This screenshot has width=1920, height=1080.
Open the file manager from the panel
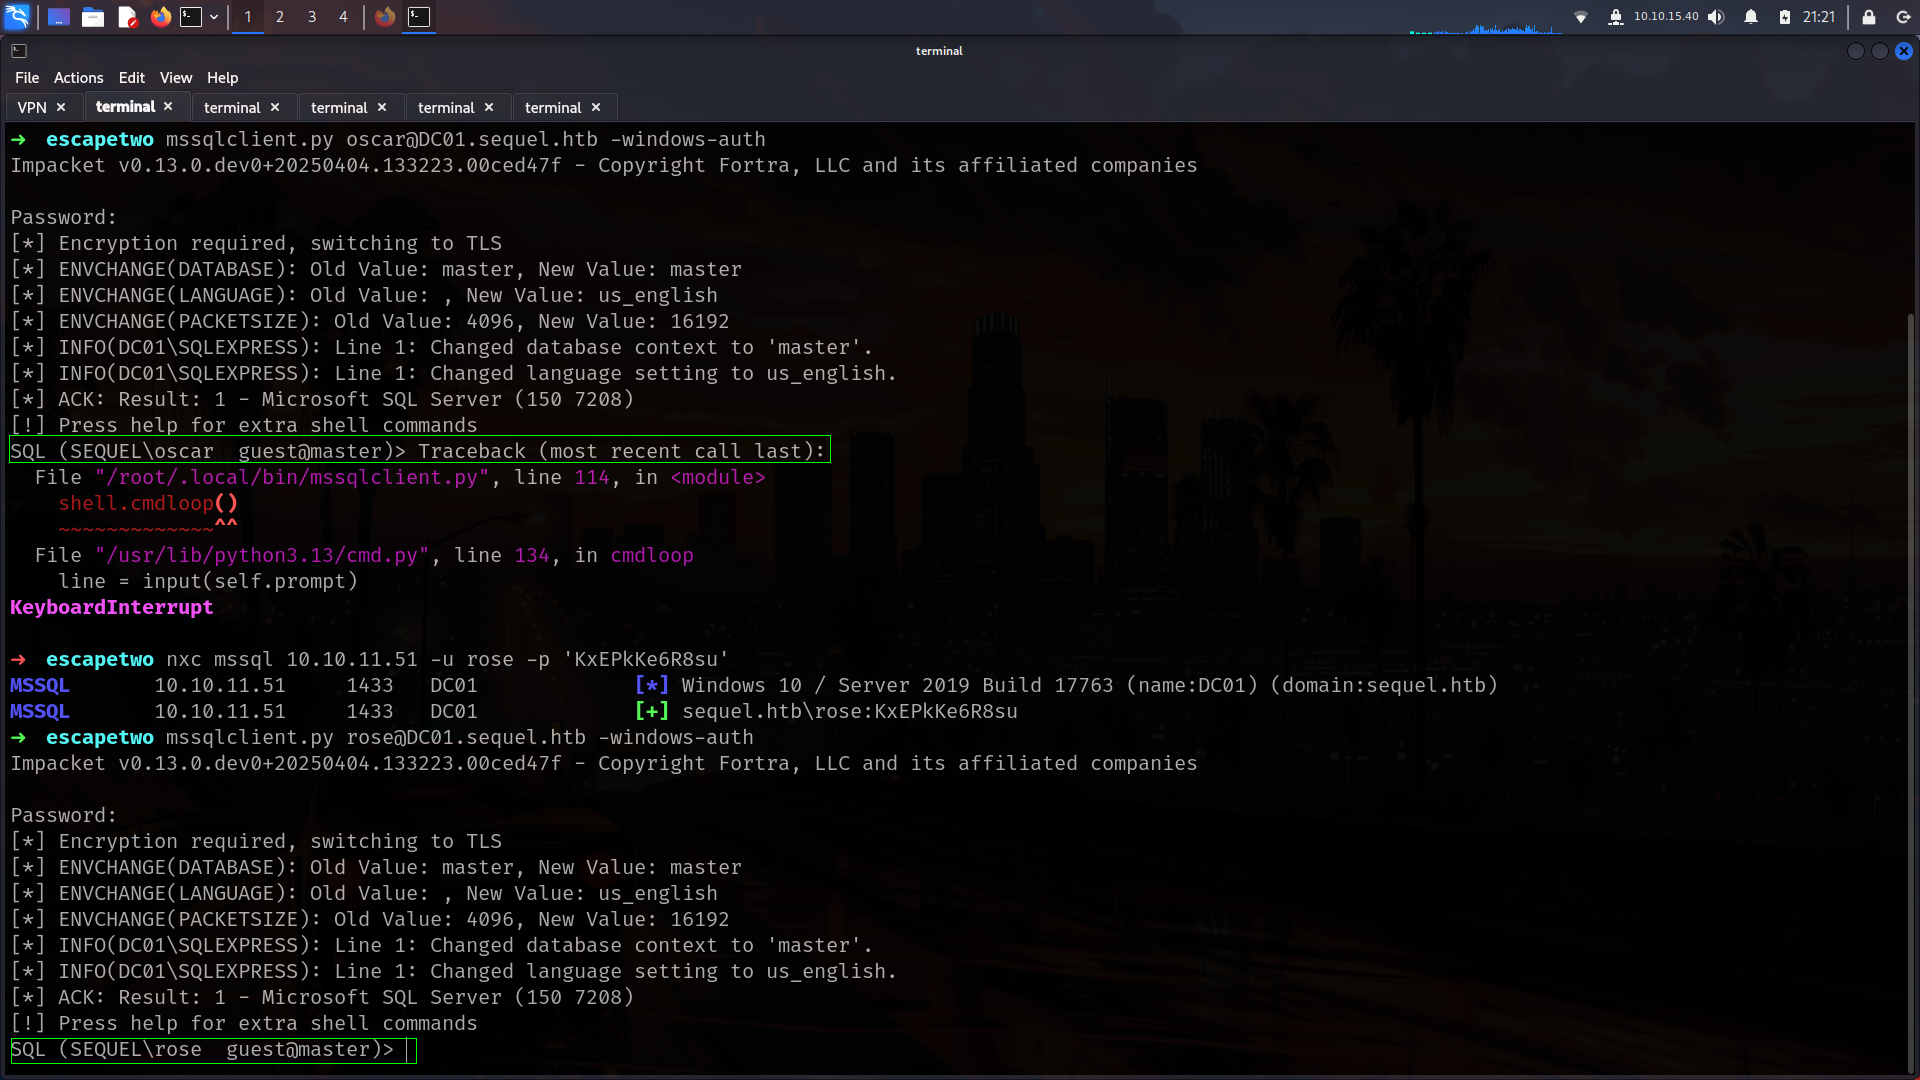point(93,17)
